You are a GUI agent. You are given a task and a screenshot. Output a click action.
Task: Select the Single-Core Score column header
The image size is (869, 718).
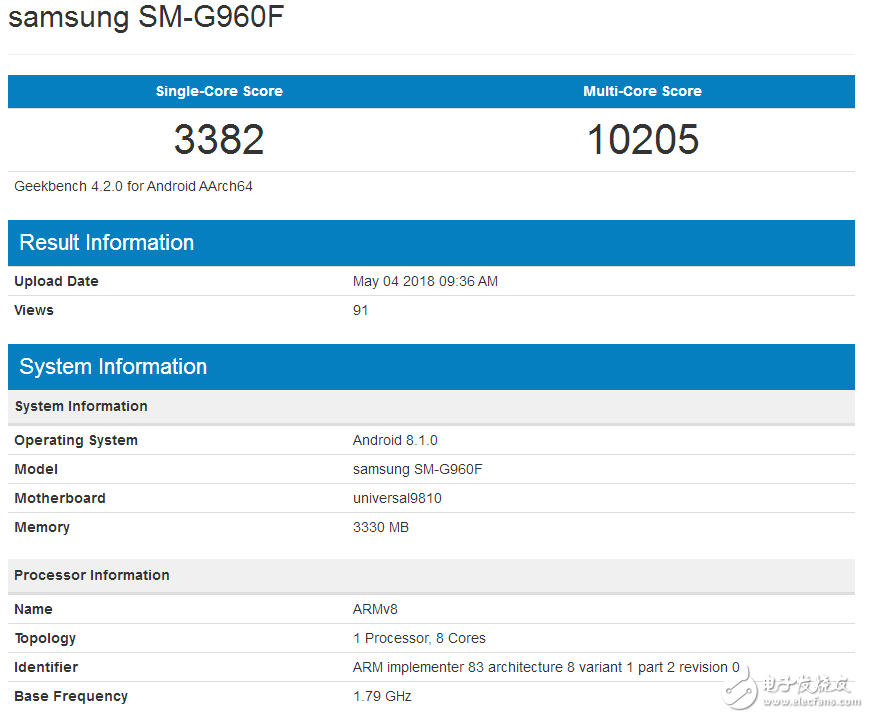pyautogui.click(x=219, y=91)
